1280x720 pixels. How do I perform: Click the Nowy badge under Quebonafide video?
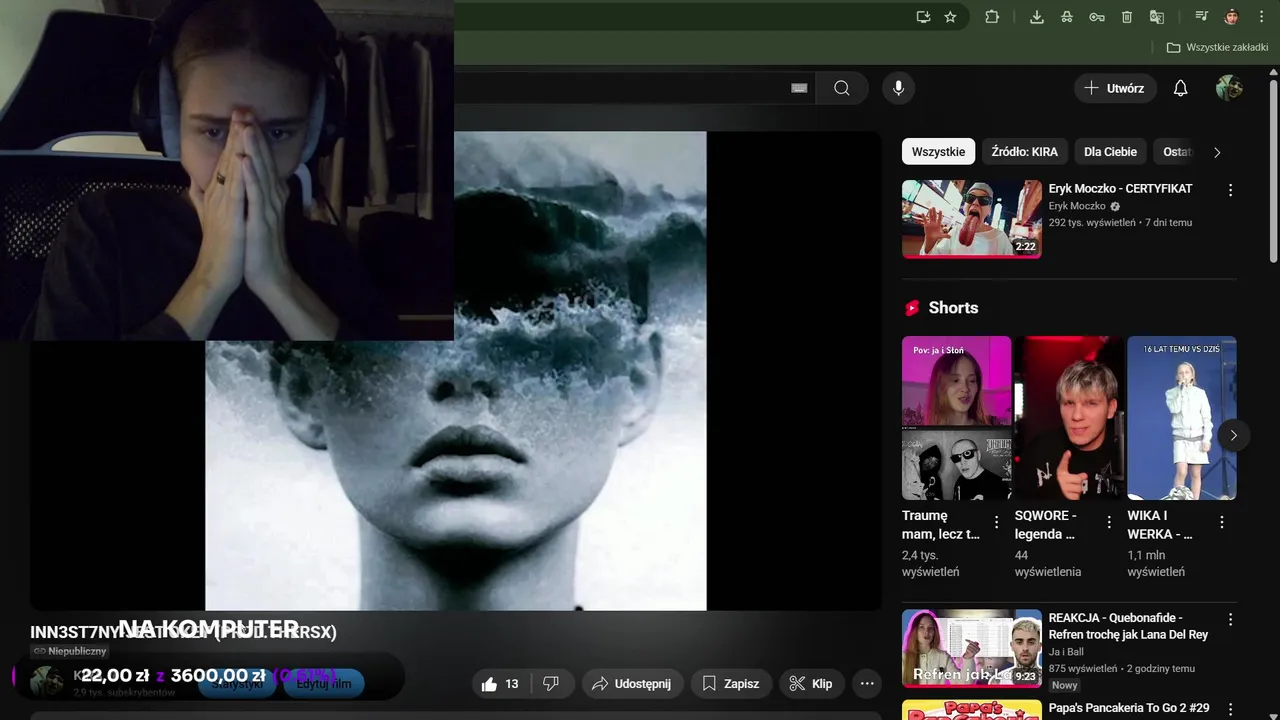point(1065,685)
